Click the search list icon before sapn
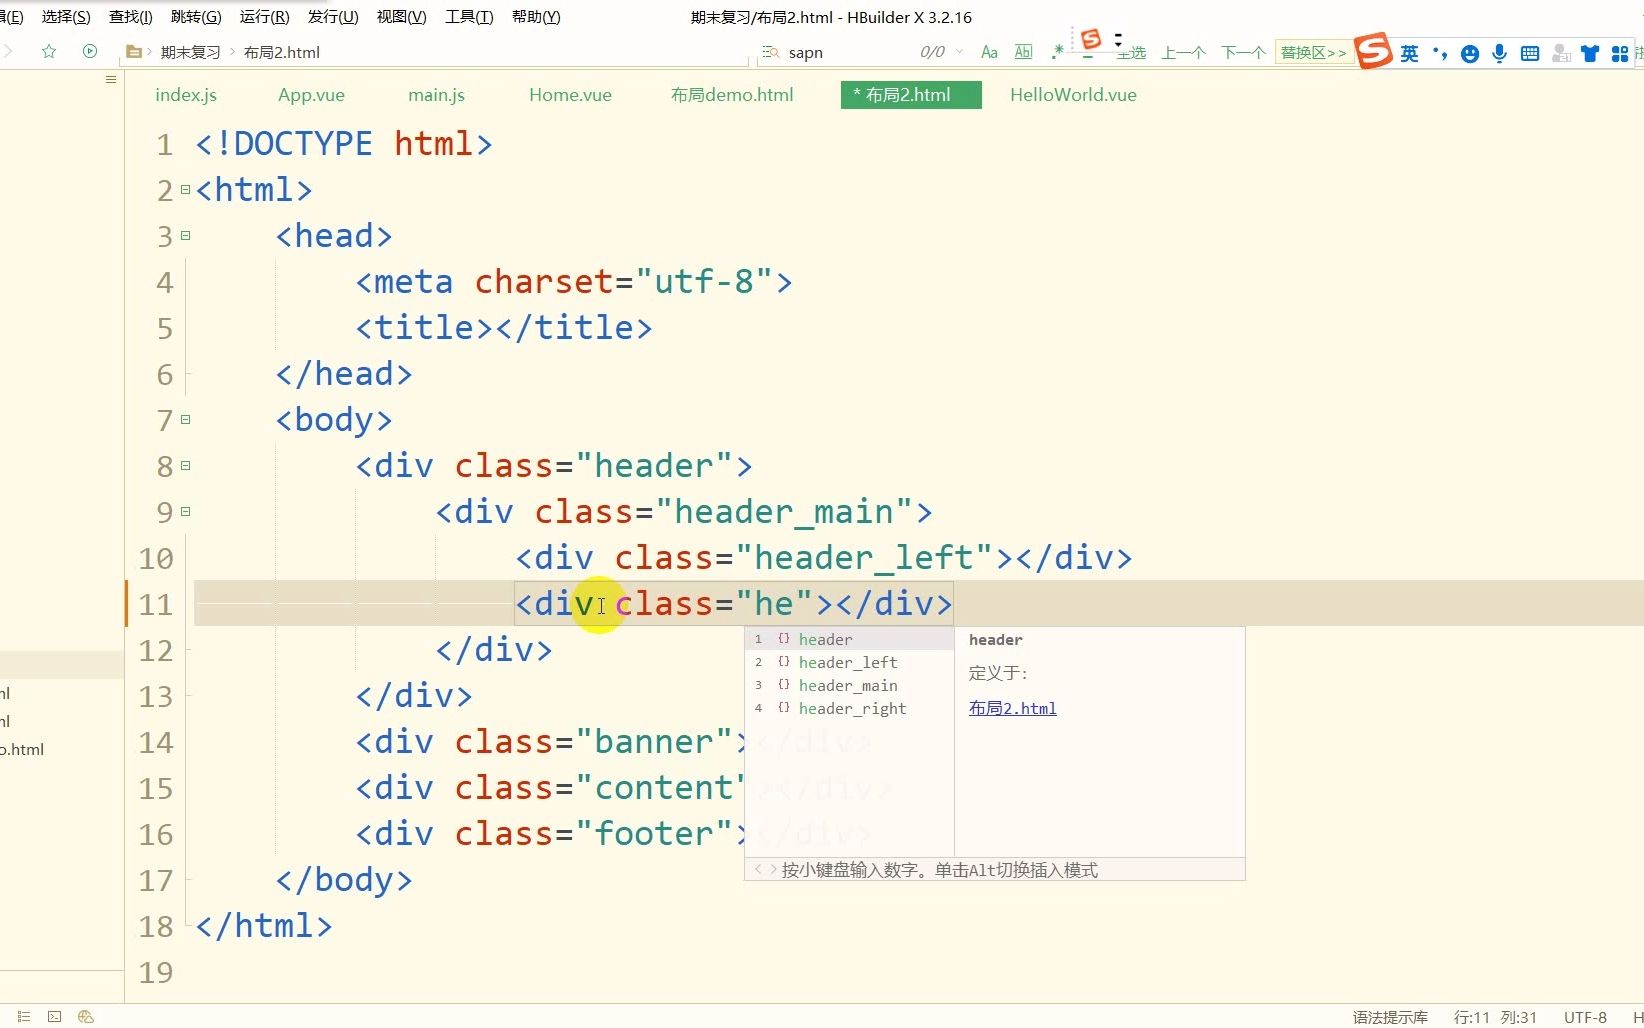1644x1028 pixels. pos(770,52)
